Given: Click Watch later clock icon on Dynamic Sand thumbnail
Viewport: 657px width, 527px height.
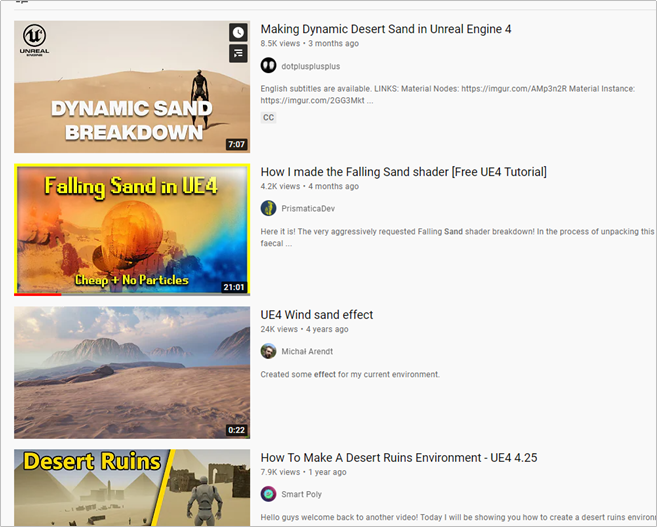Looking at the screenshot, I should (238, 32).
